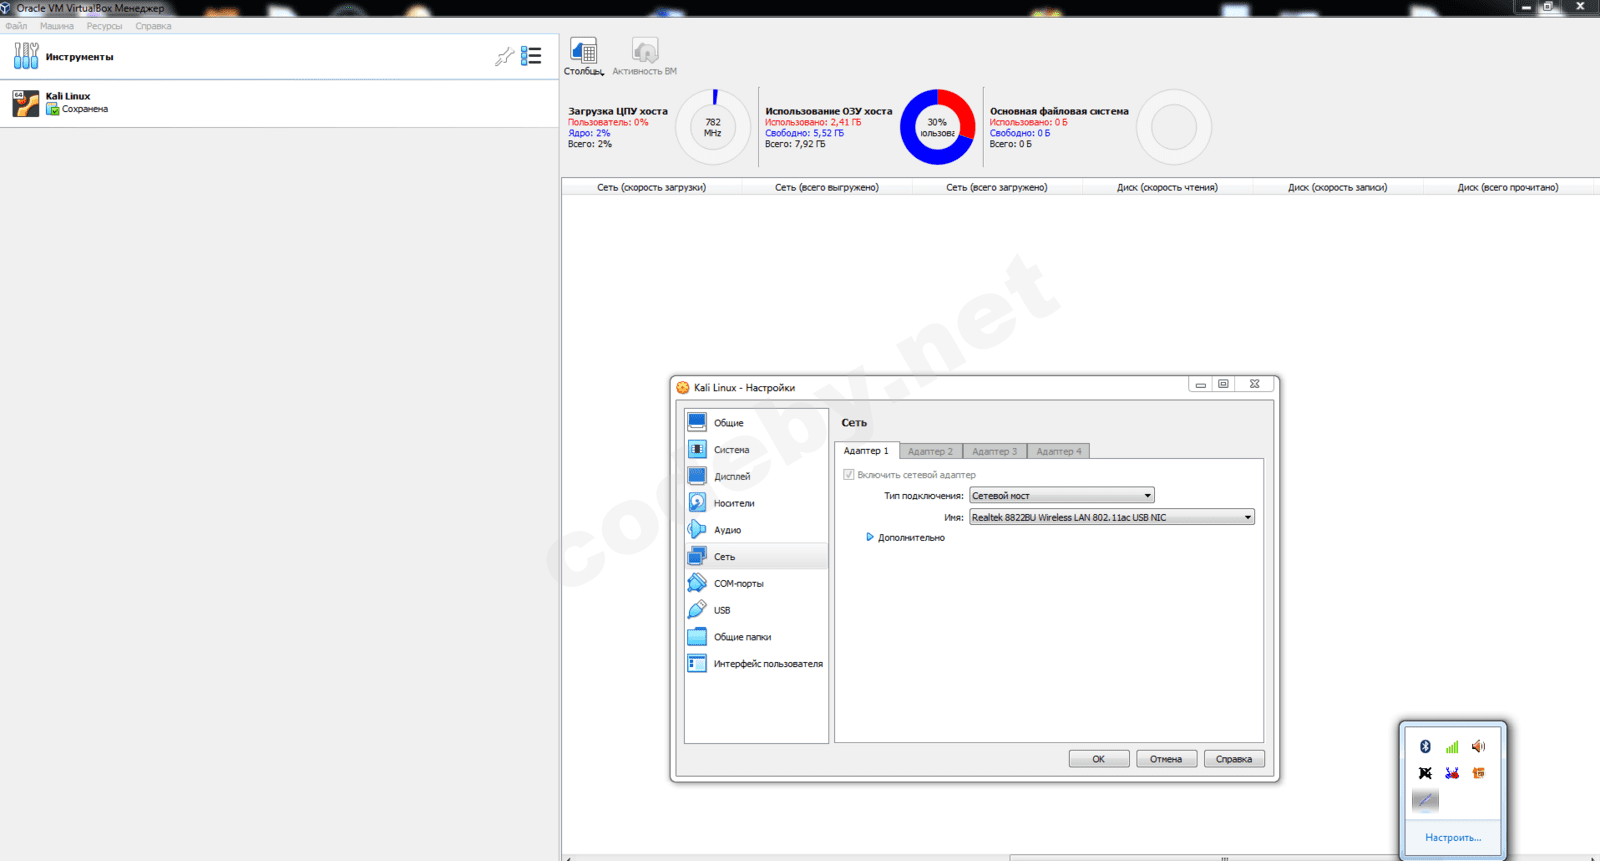The height and width of the screenshot is (861, 1600).
Task: Click the Отмена button
Action: (1166, 759)
